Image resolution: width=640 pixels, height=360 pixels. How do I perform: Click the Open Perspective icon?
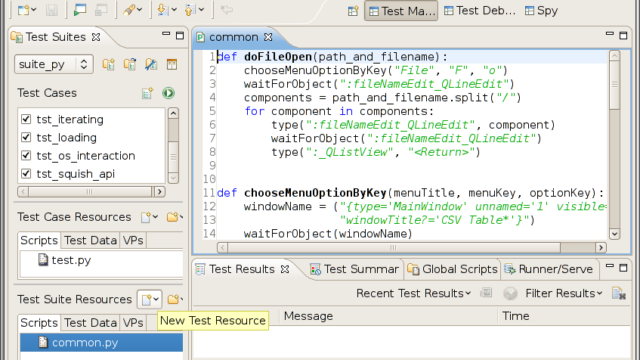(x=353, y=11)
